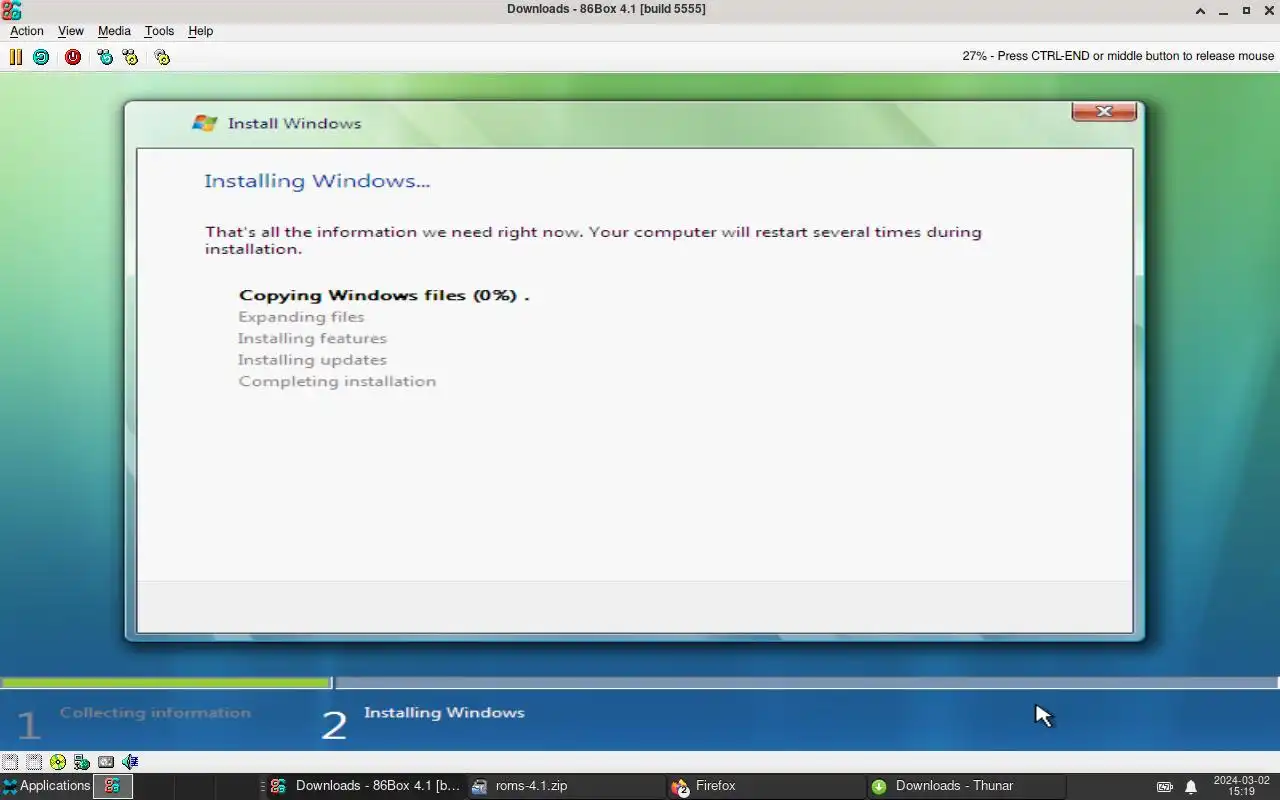Click the Installing Windows... heading
Image resolution: width=1280 pixels, height=800 pixels.
317,181
